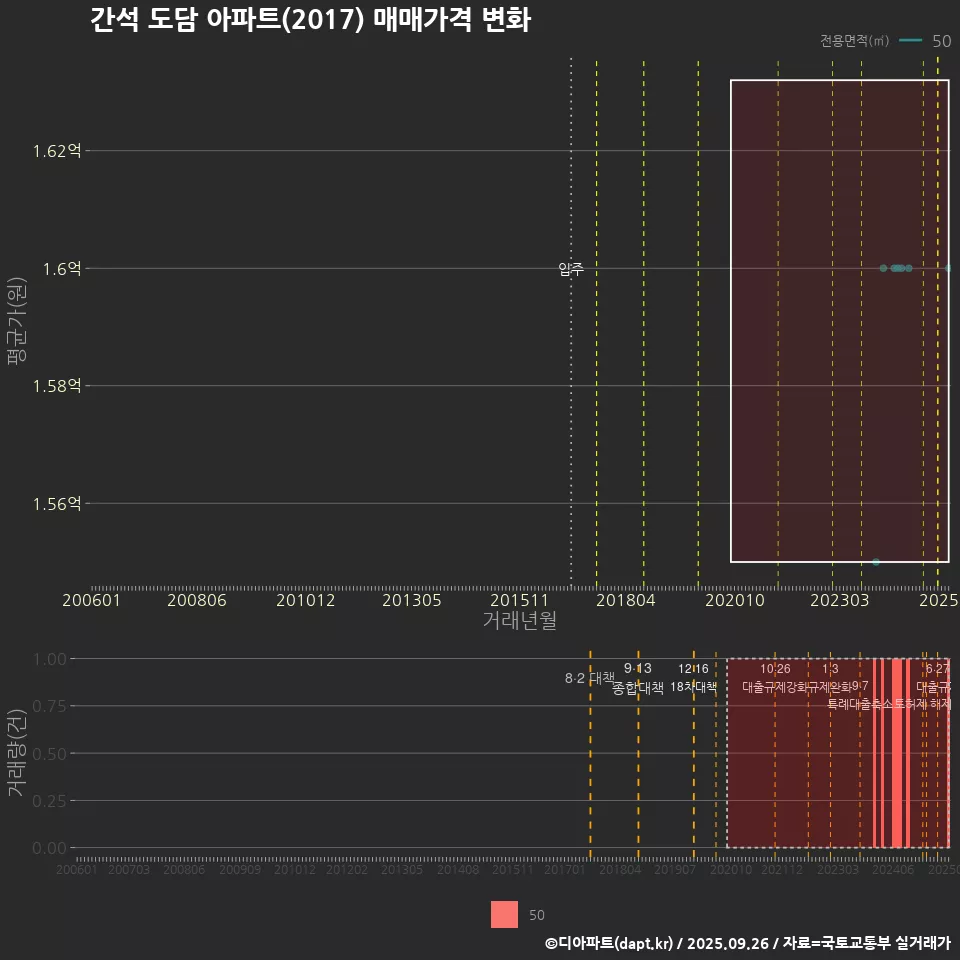Click the 입주 marker on the dotted line
This screenshot has height=960, width=960.
click(x=570, y=268)
